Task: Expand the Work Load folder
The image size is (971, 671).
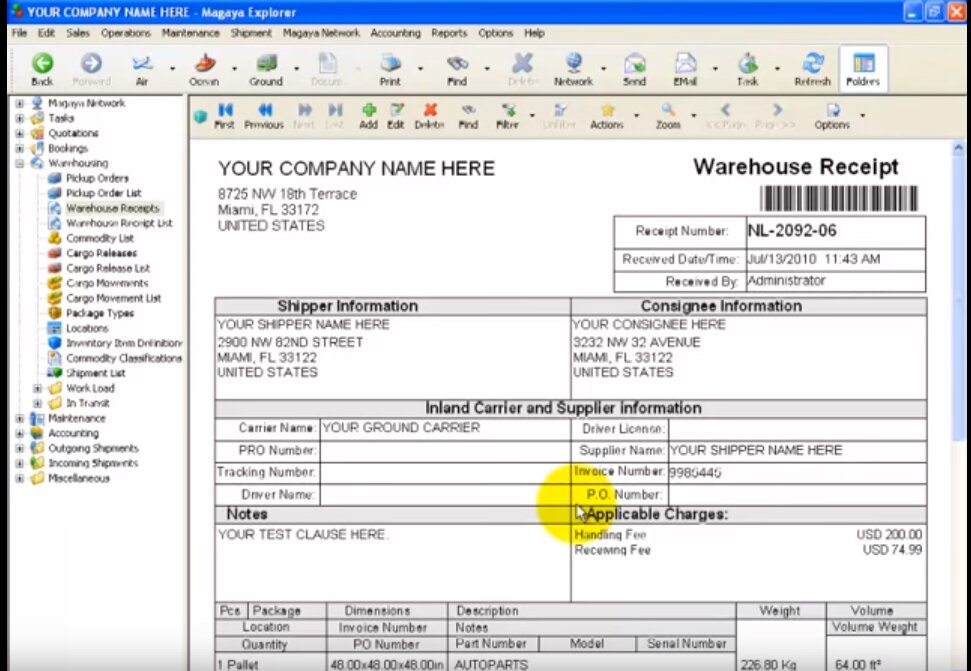Action: [37, 389]
